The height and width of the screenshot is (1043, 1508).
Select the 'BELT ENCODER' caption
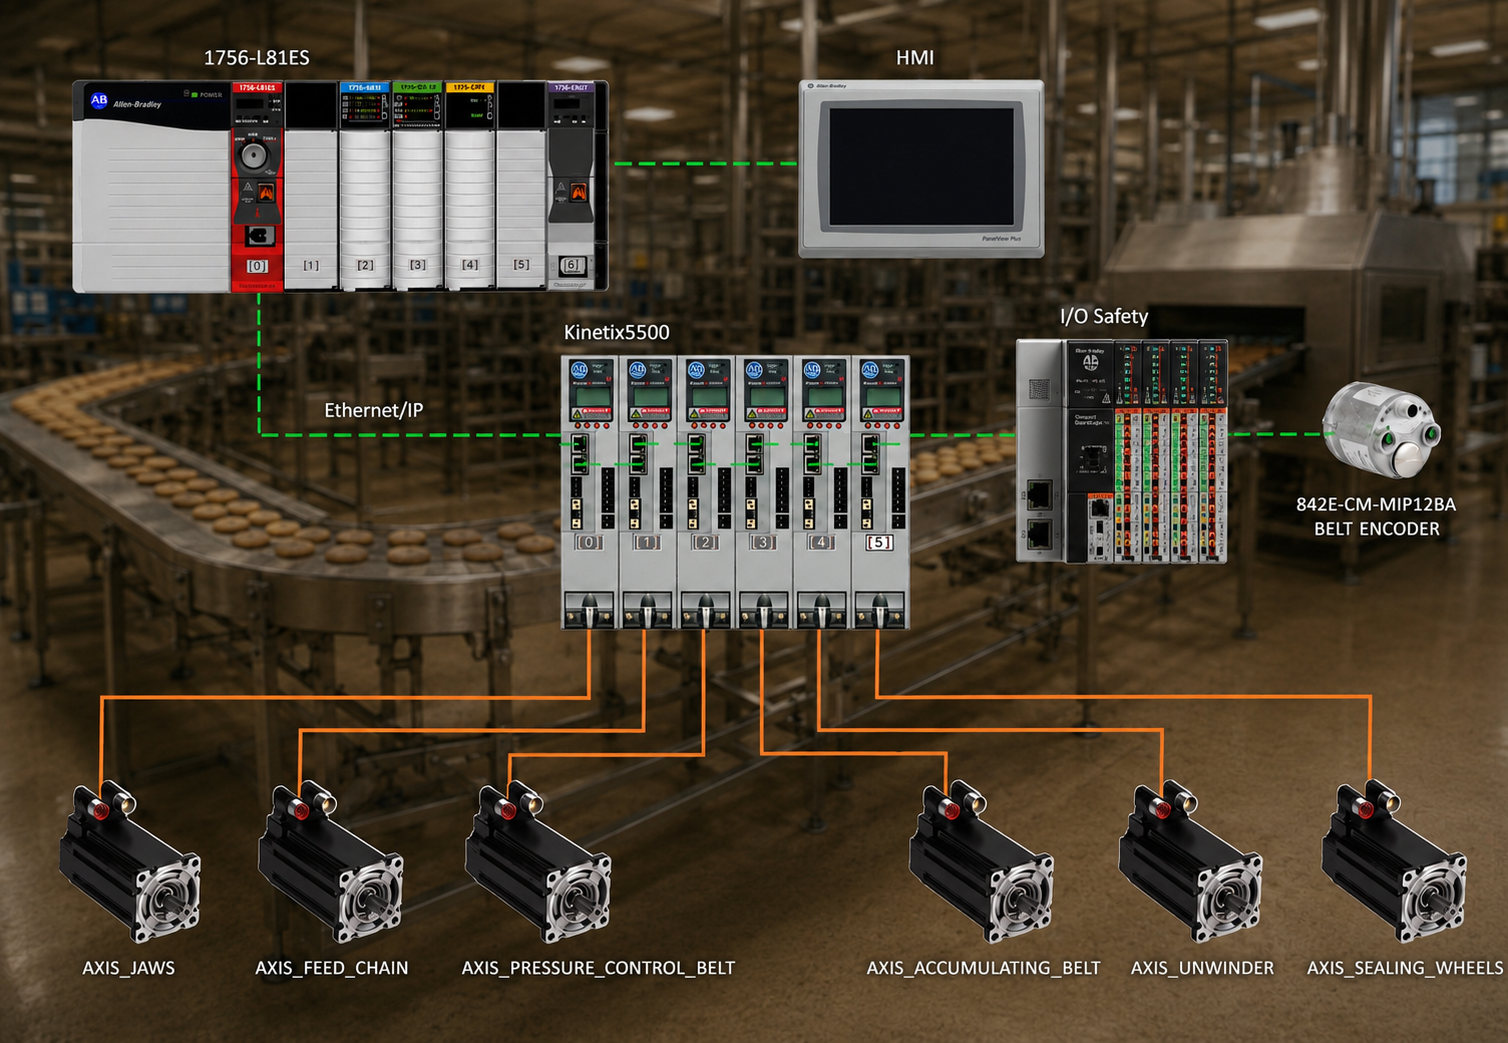(1377, 529)
